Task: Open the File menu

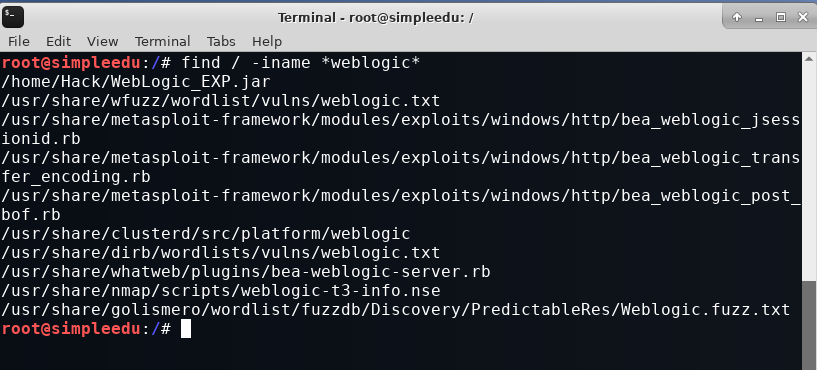Action: click(19, 41)
